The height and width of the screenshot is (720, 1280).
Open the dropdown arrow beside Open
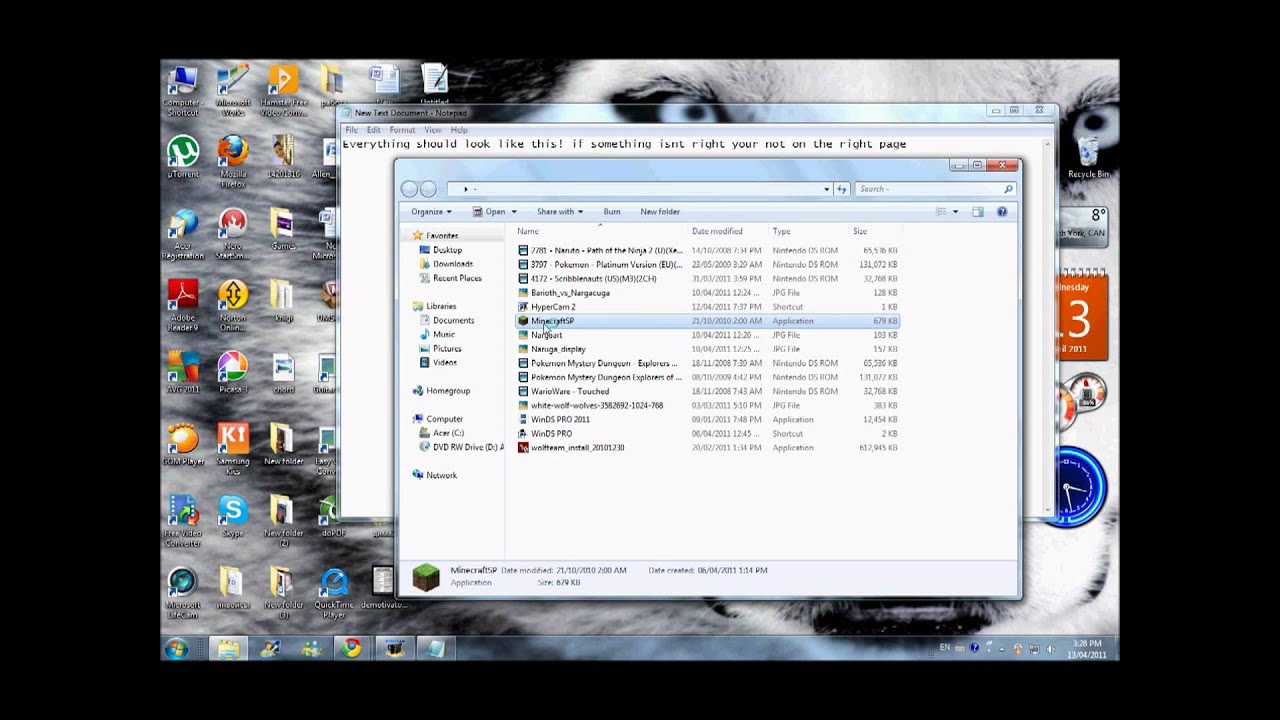[x=514, y=212]
